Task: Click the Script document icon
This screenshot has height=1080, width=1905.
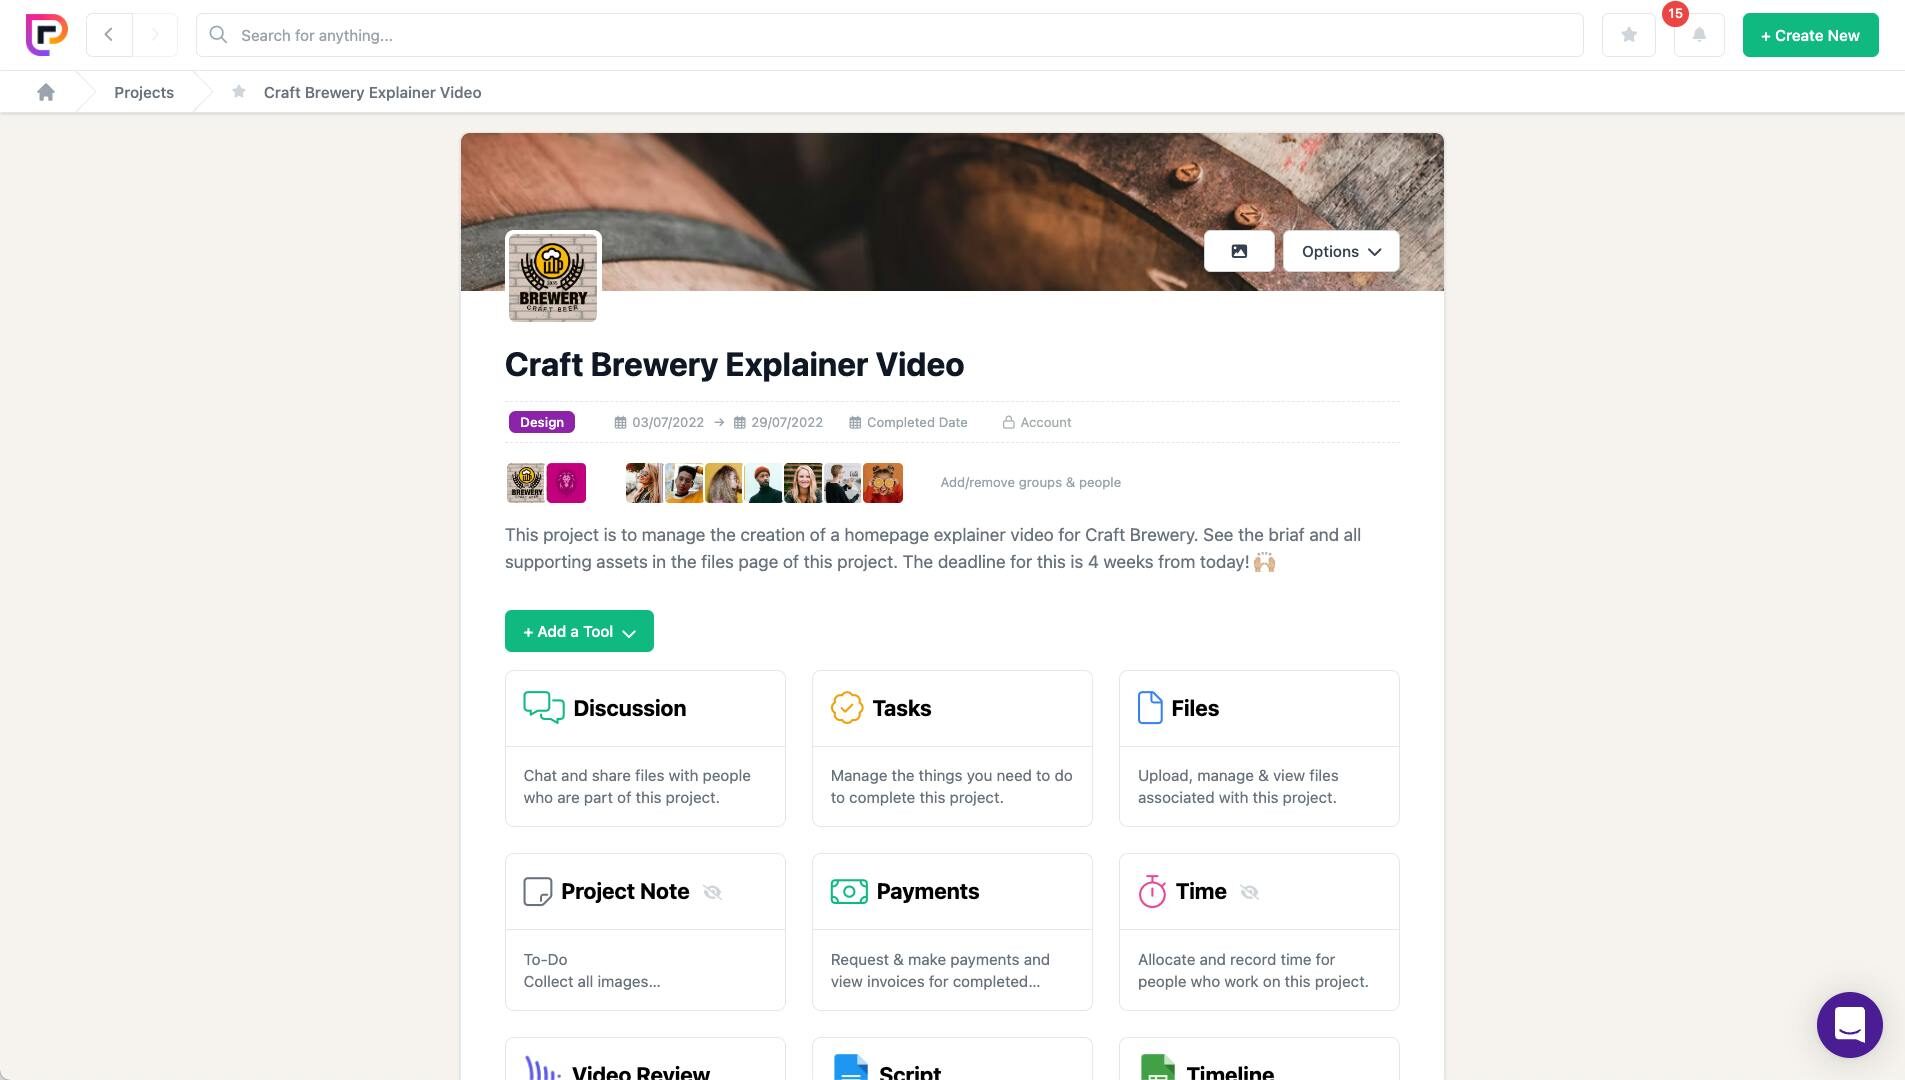Action: coord(851,1067)
